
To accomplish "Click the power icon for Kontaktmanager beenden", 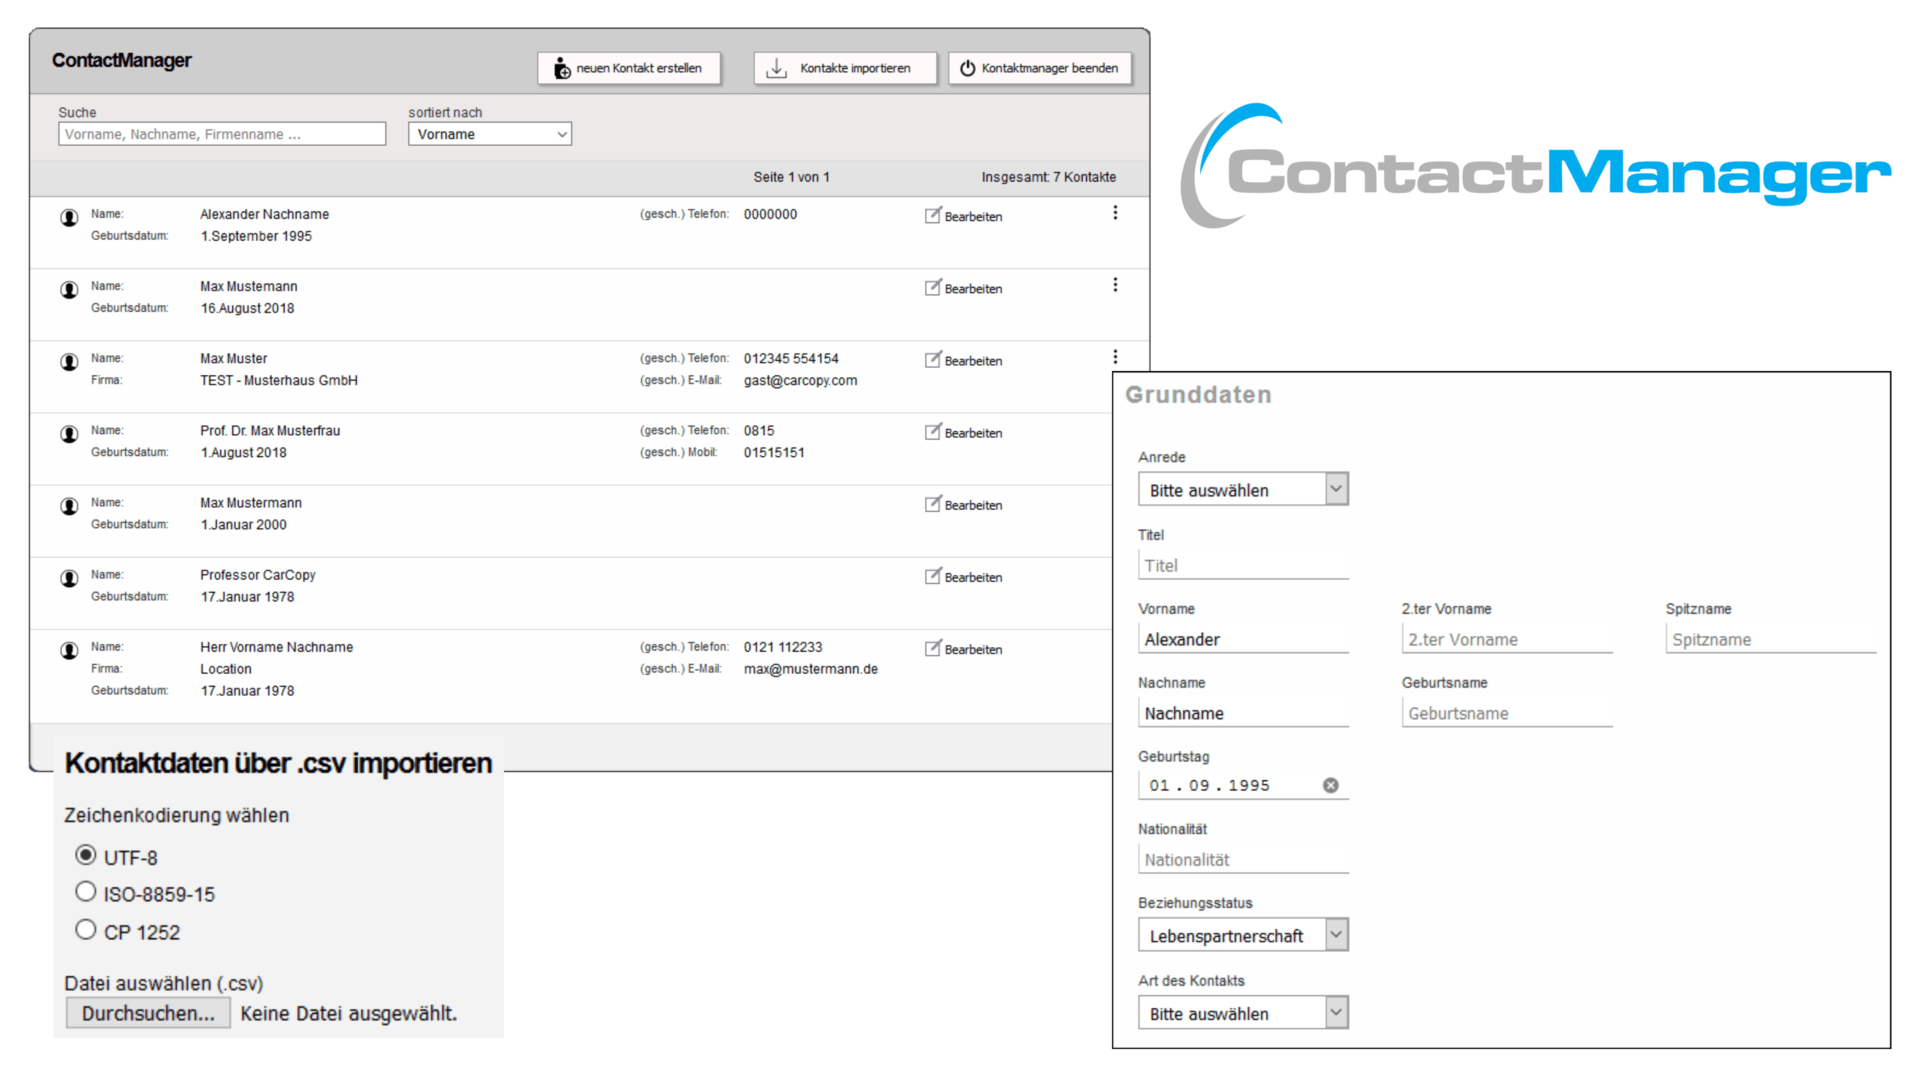I will tap(967, 68).
